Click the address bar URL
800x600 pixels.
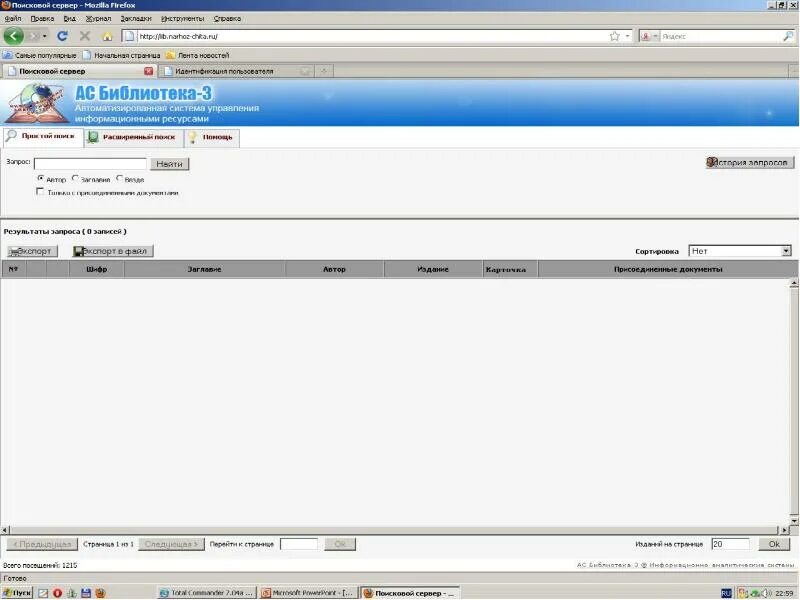click(x=179, y=37)
